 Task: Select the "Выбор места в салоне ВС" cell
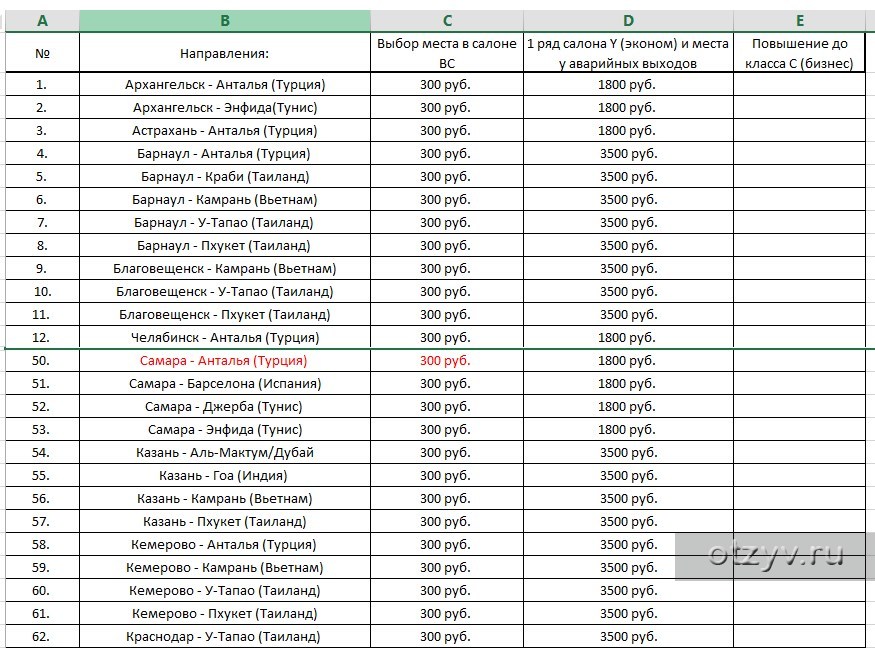[446, 53]
